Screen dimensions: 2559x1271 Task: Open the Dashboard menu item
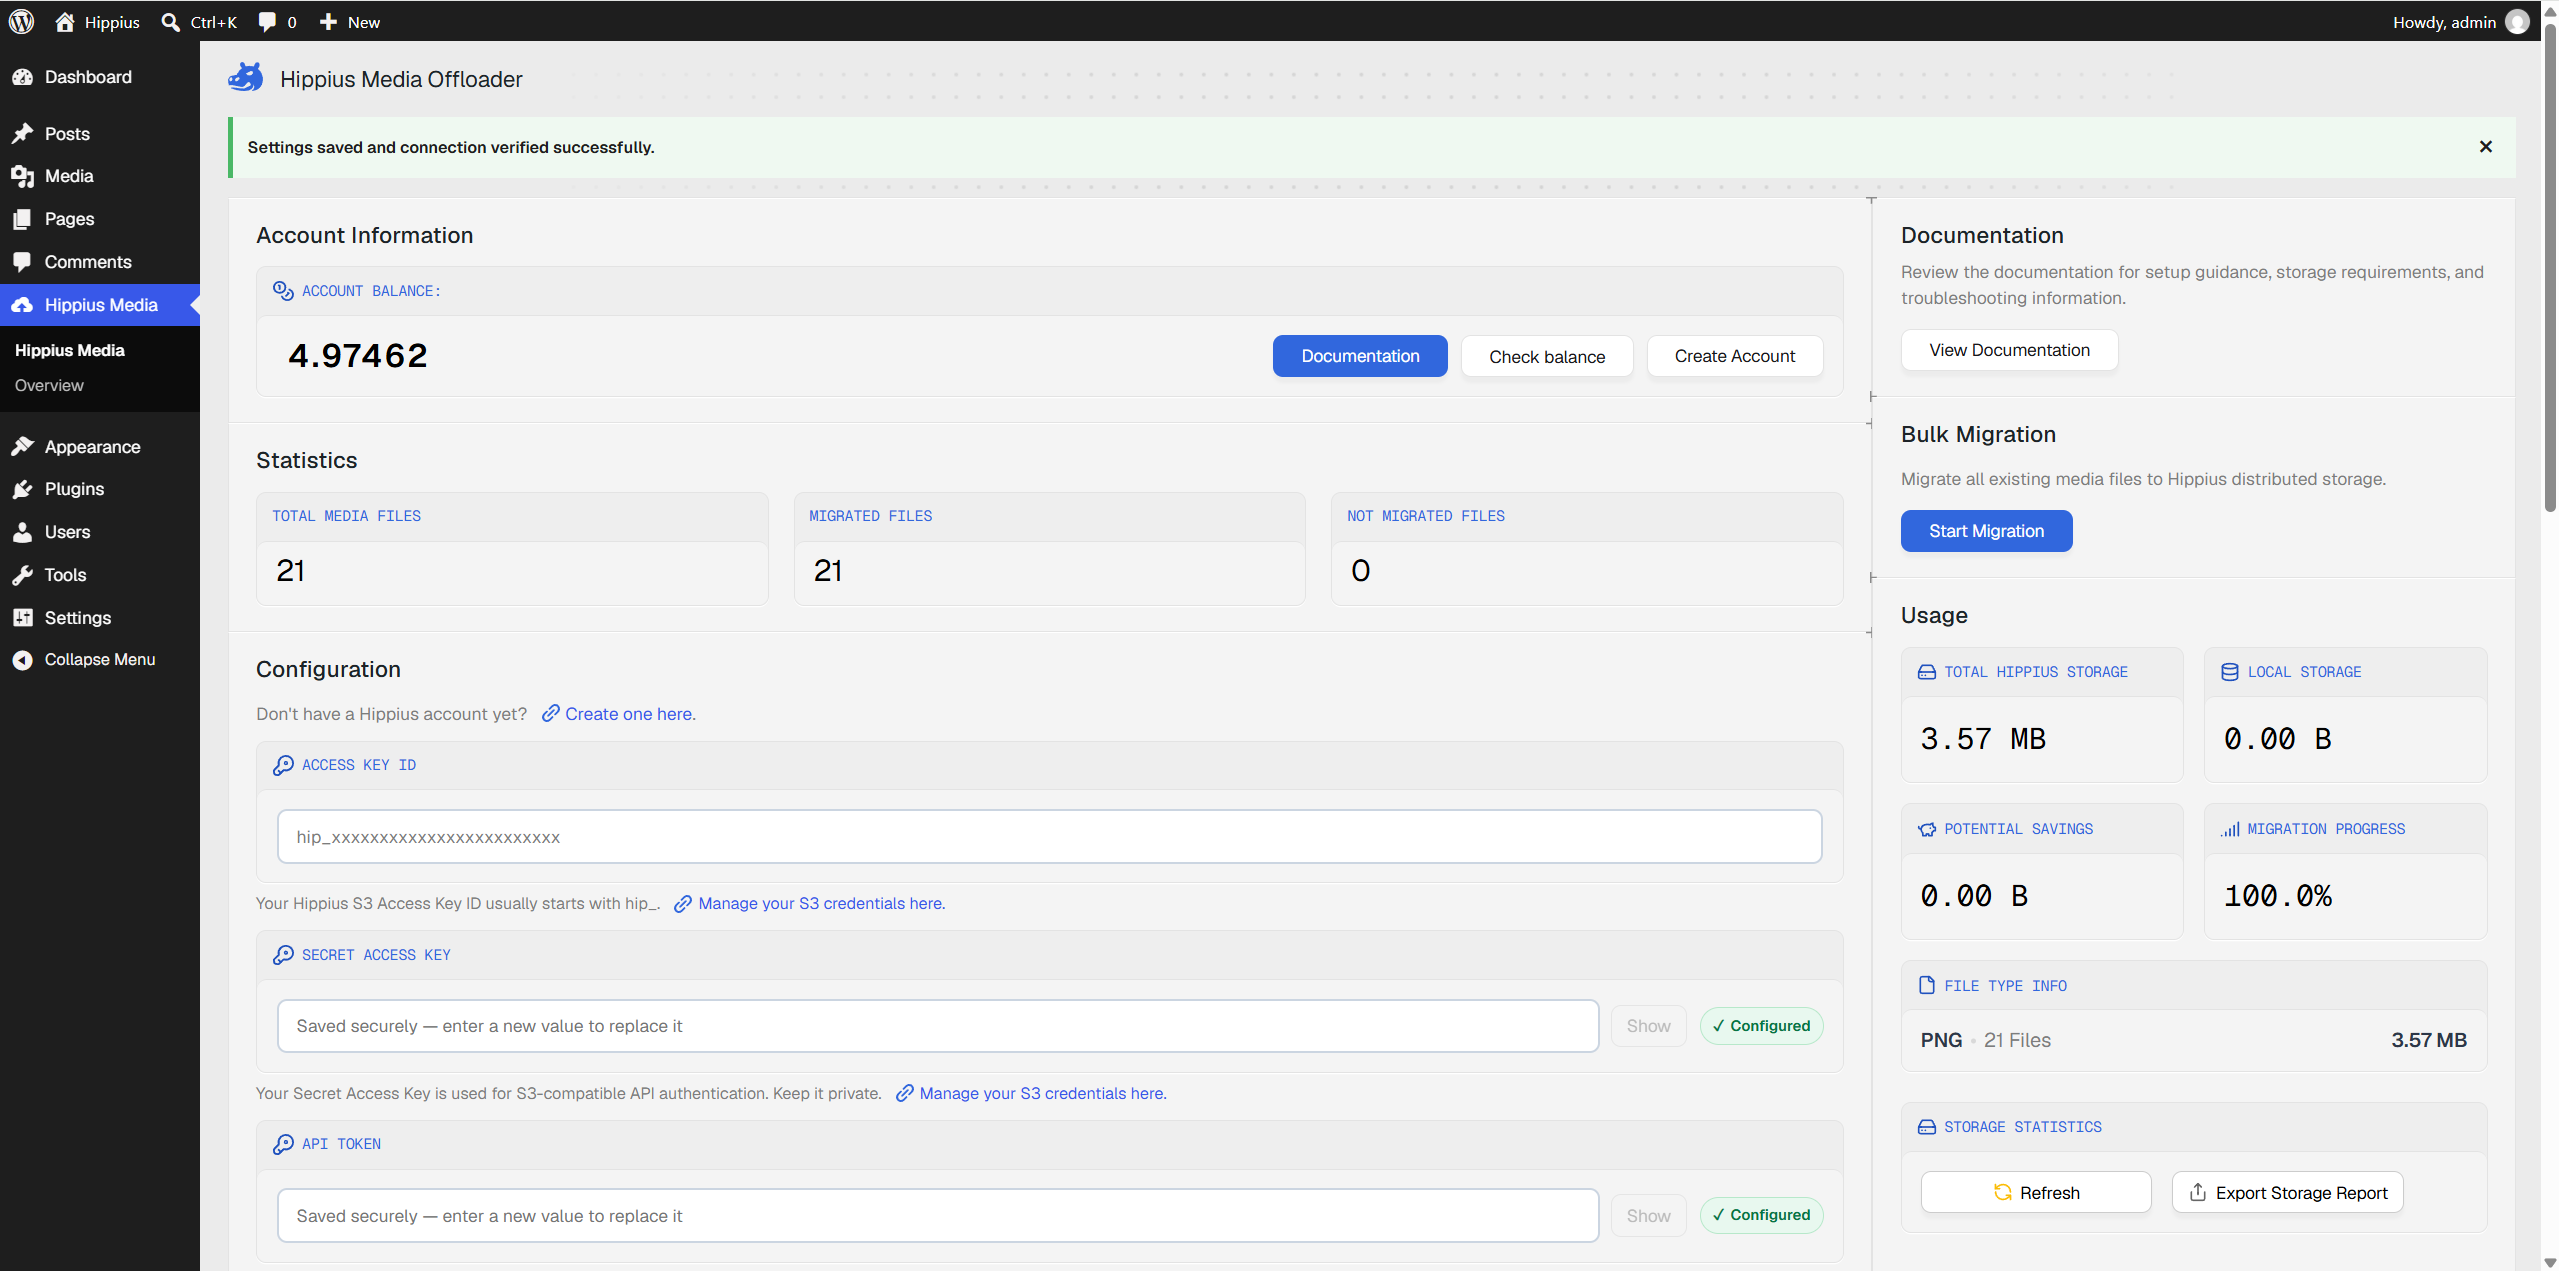[100, 77]
